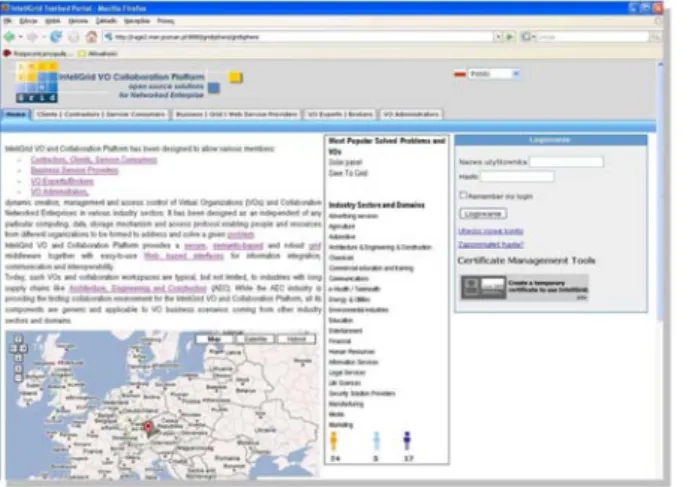This screenshot has width=692, height=487.
Task: Open the VO Experts/Brokers link in text
Action: [62, 181]
